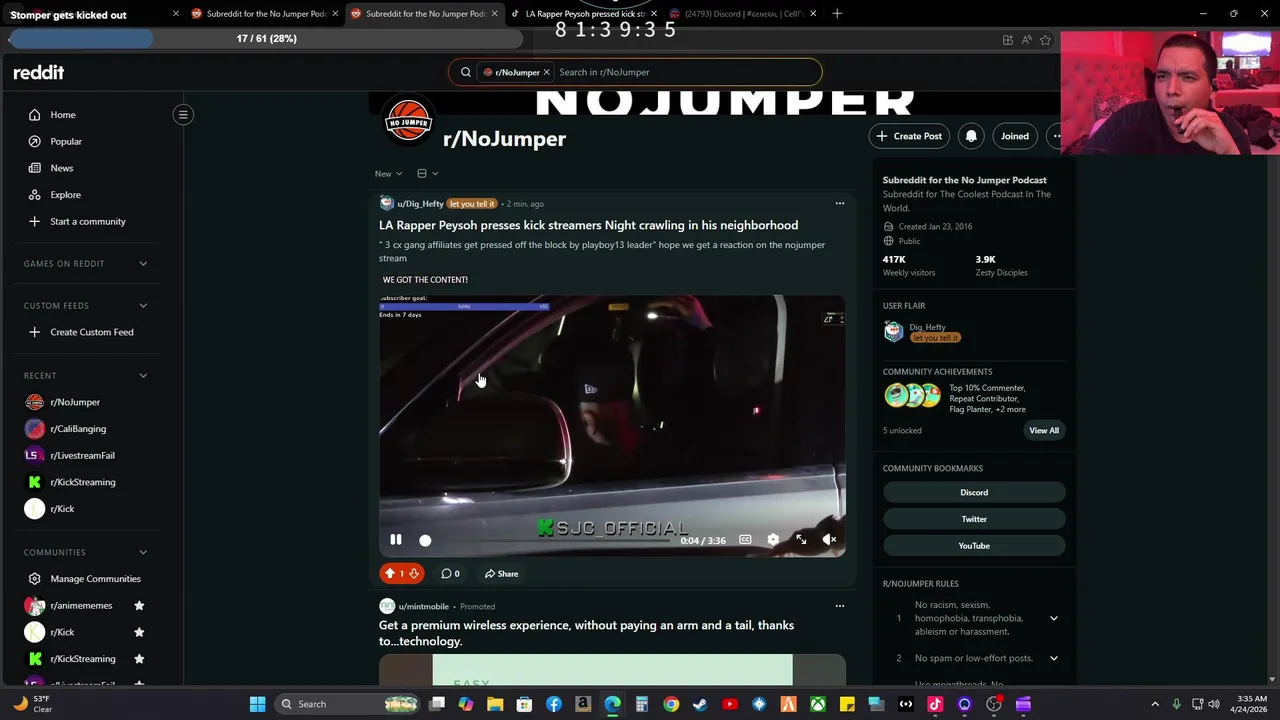The height and width of the screenshot is (720, 1280).
Task: Open YouTube community bookmark
Action: click(974, 546)
